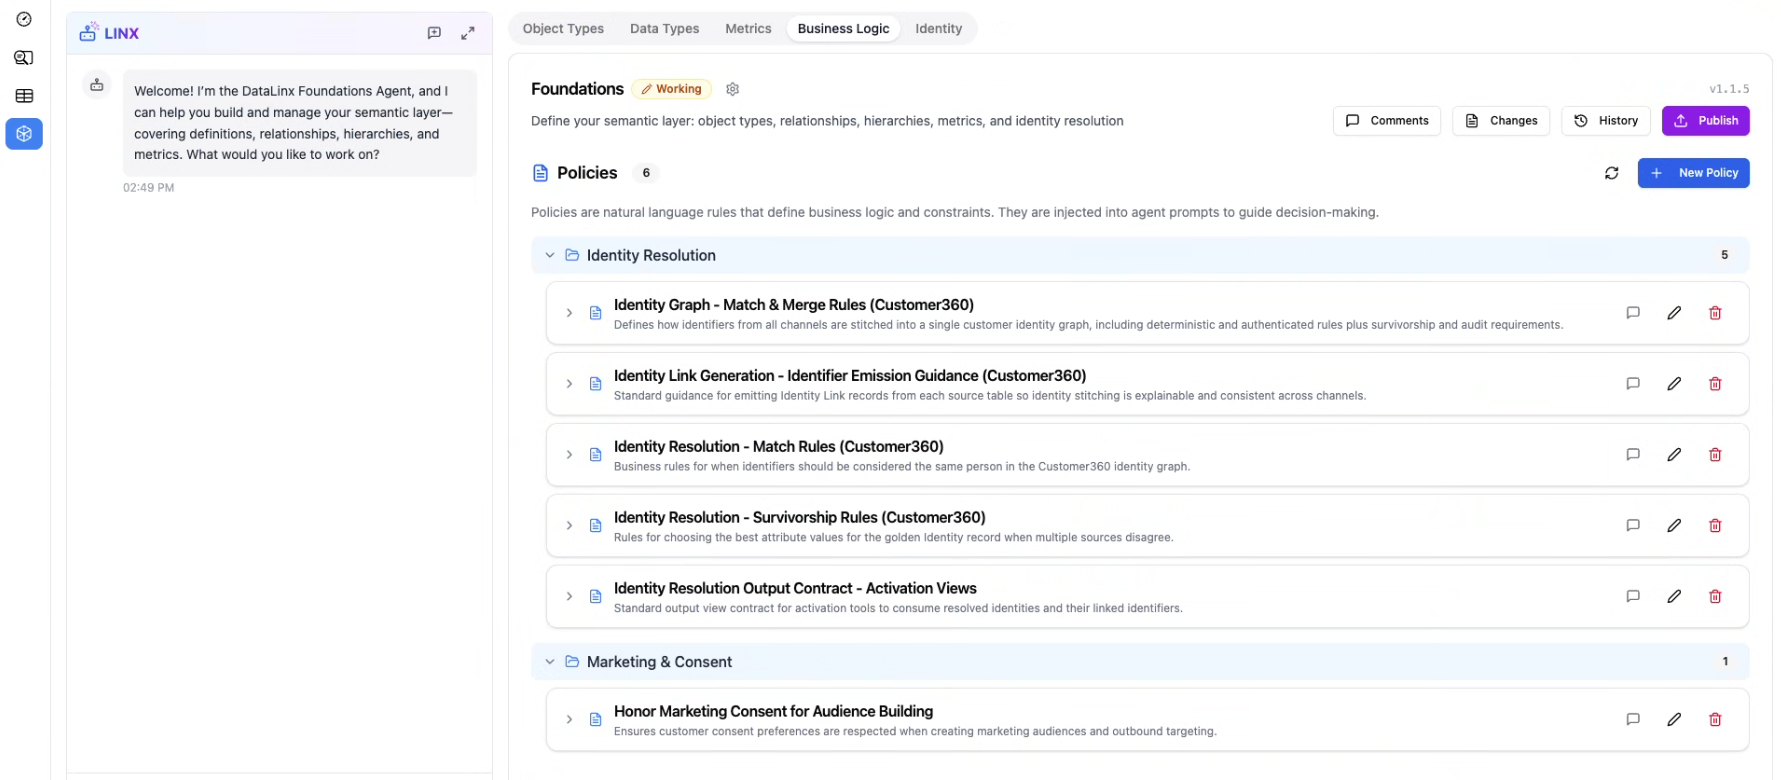1781x780 pixels.
Task: Open the dashboard gauge sidebar icon
Action: pos(24,19)
